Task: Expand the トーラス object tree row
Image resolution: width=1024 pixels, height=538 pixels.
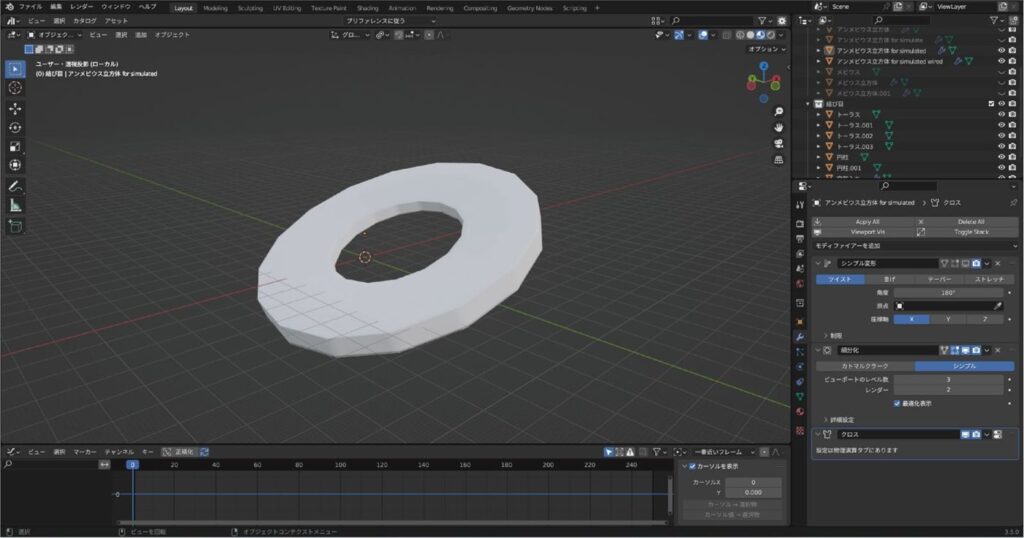Action: [x=819, y=114]
